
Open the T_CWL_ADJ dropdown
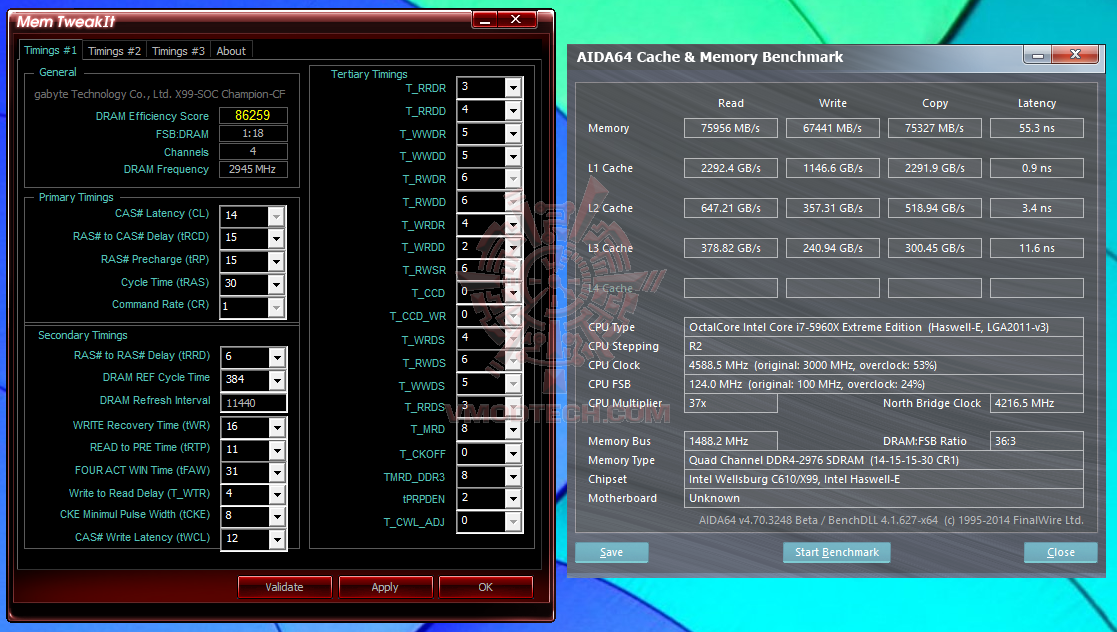click(513, 522)
